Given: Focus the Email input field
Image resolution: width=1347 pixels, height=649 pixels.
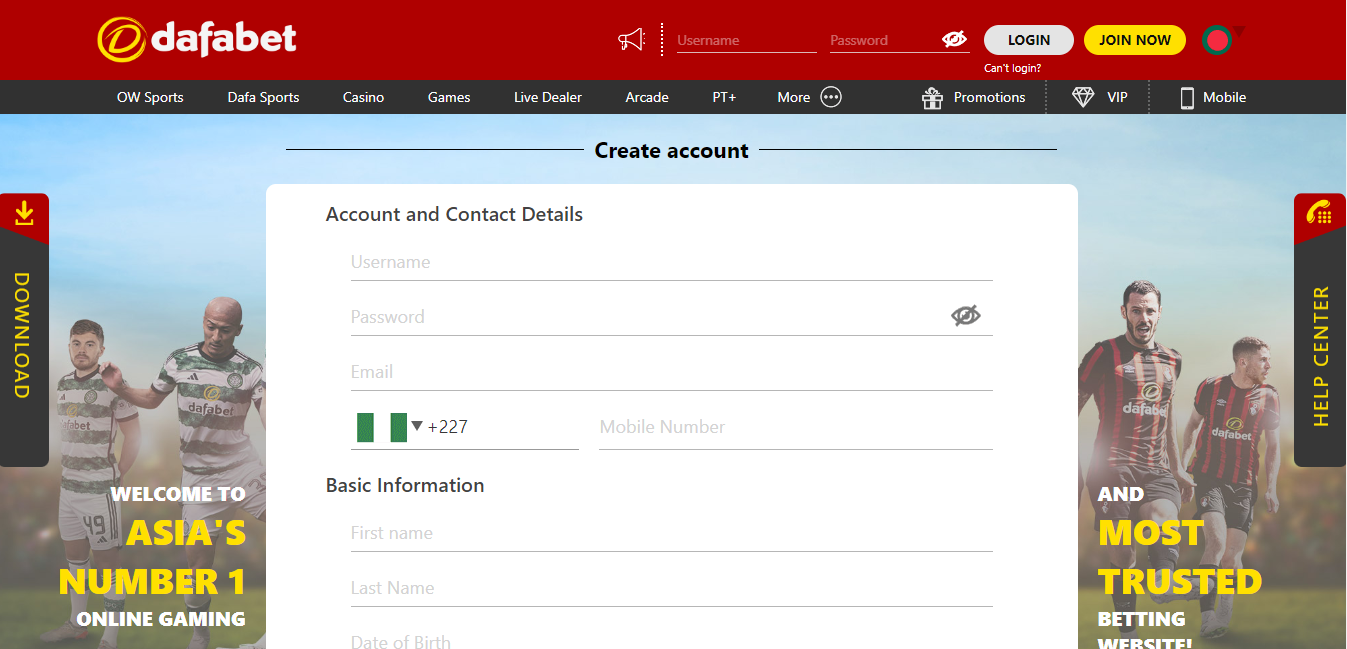Looking at the screenshot, I should [x=670, y=372].
